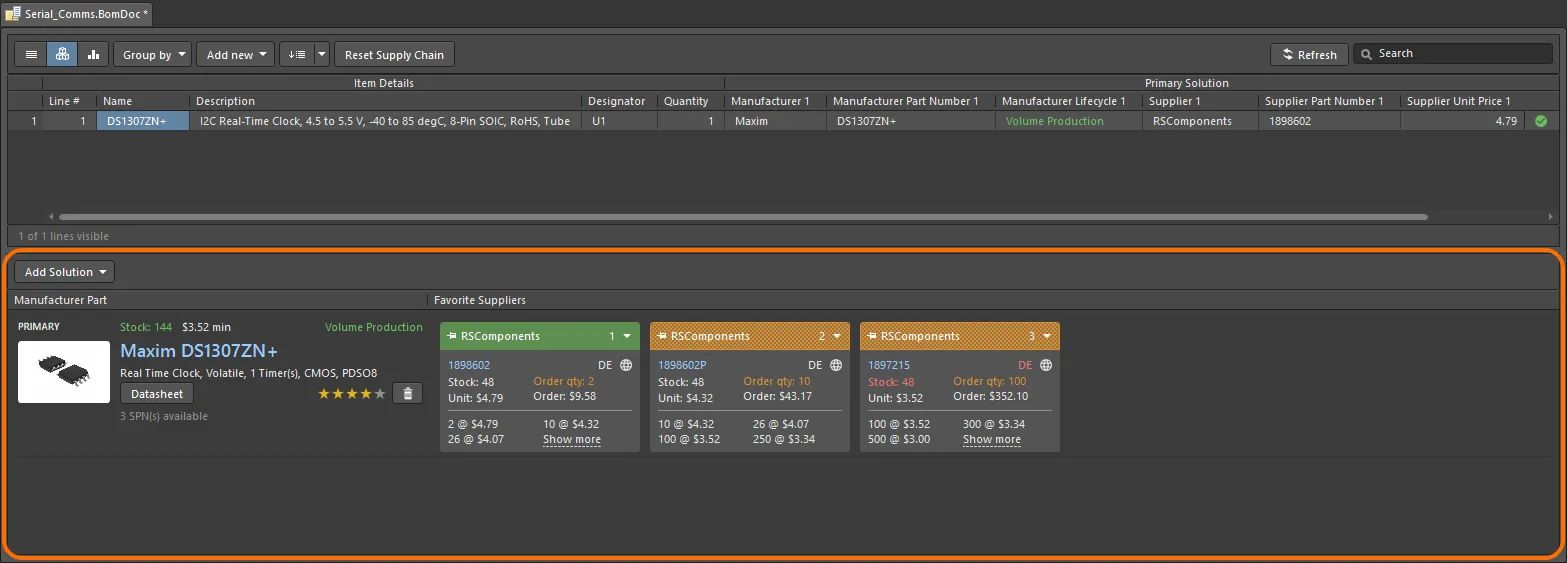Select the 4.79 unit price cell

pyautogui.click(x=1462, y=121)
